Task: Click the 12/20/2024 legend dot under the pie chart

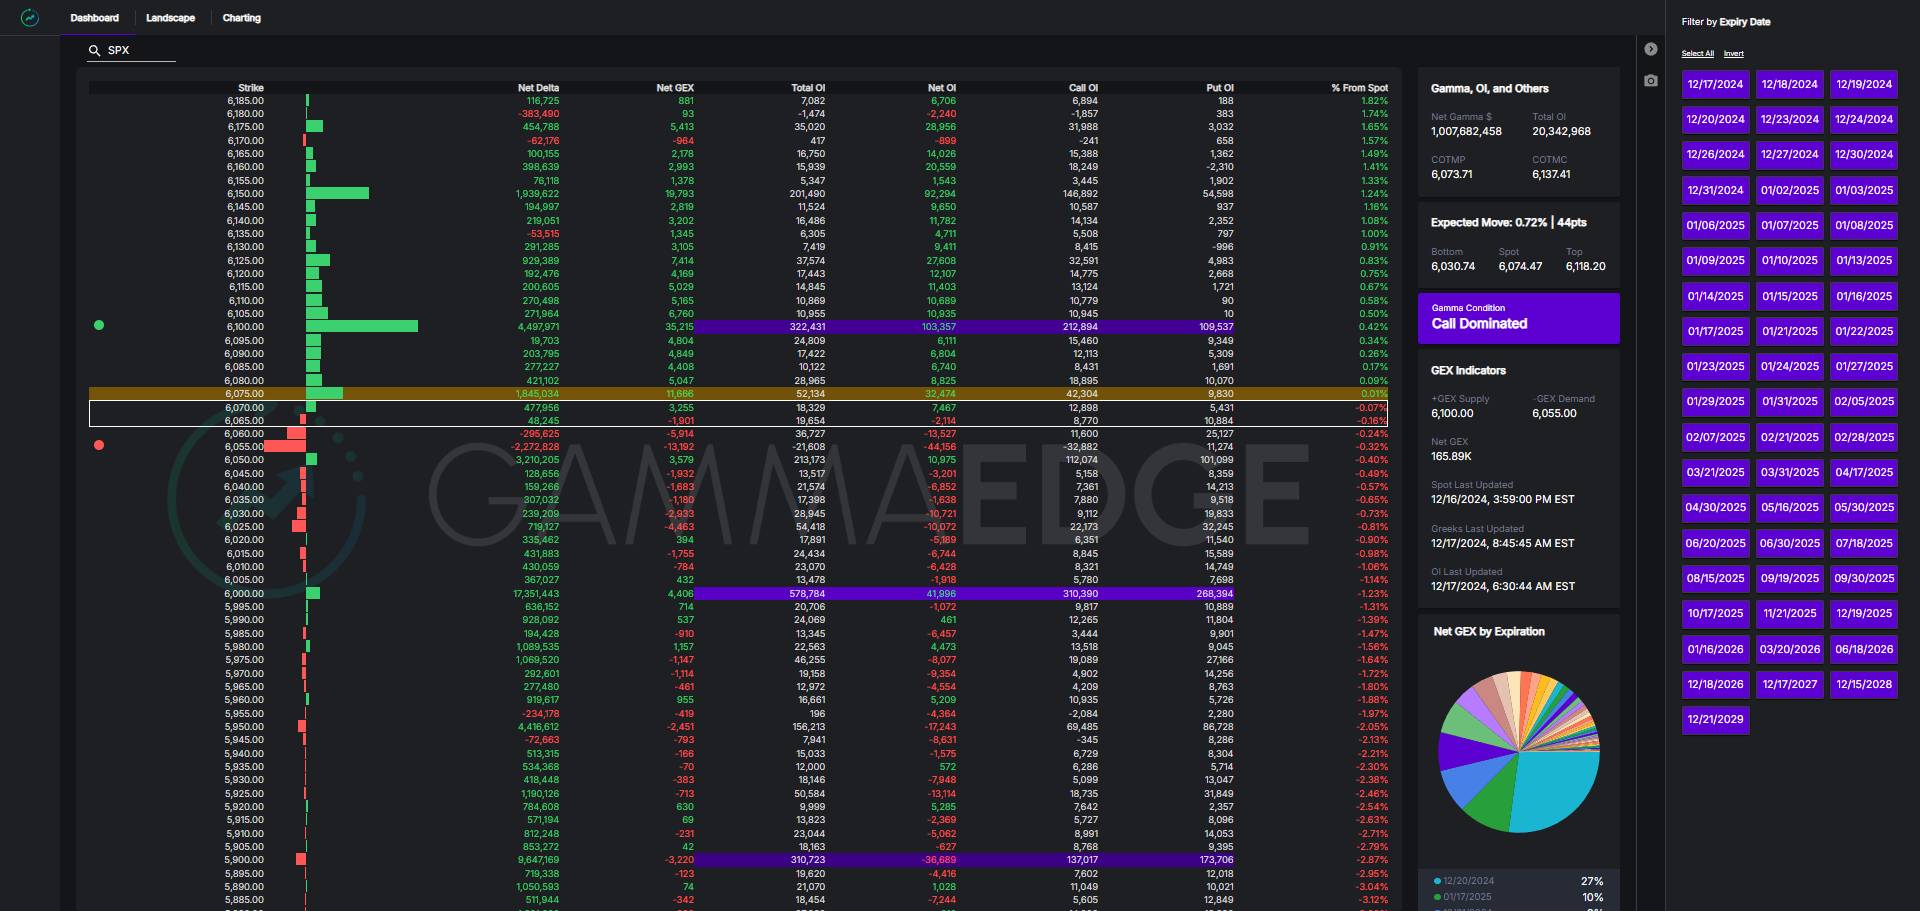Action: click(1437, 881)
